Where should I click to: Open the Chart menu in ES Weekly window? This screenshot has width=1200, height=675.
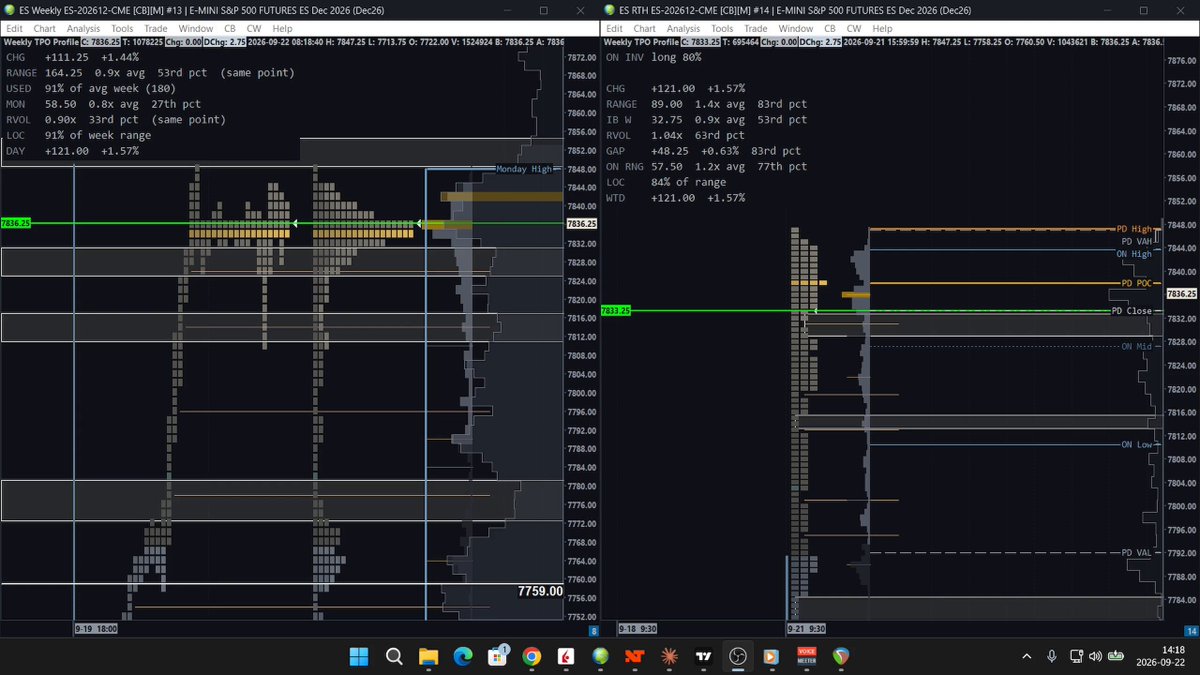47,29
